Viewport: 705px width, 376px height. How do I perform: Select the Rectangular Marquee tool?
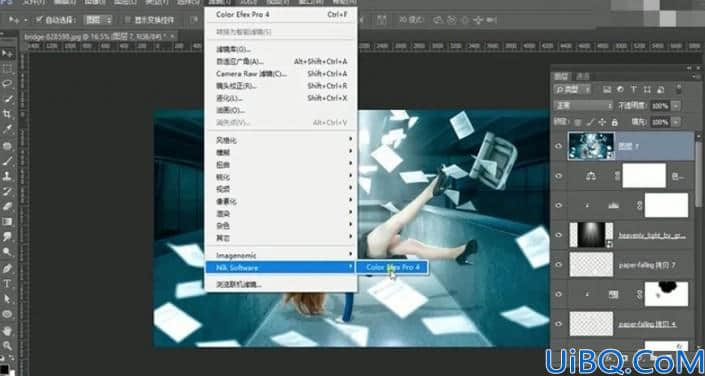[7, 68]
